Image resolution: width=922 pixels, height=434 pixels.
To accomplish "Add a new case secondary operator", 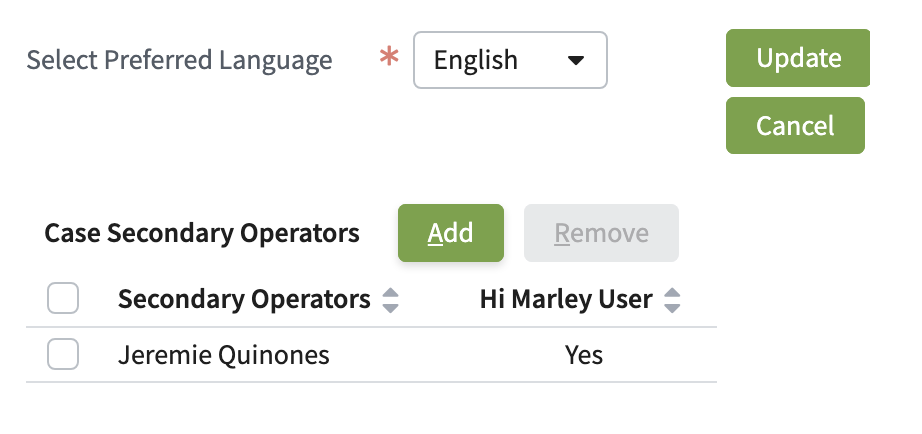I will point(450,233).
